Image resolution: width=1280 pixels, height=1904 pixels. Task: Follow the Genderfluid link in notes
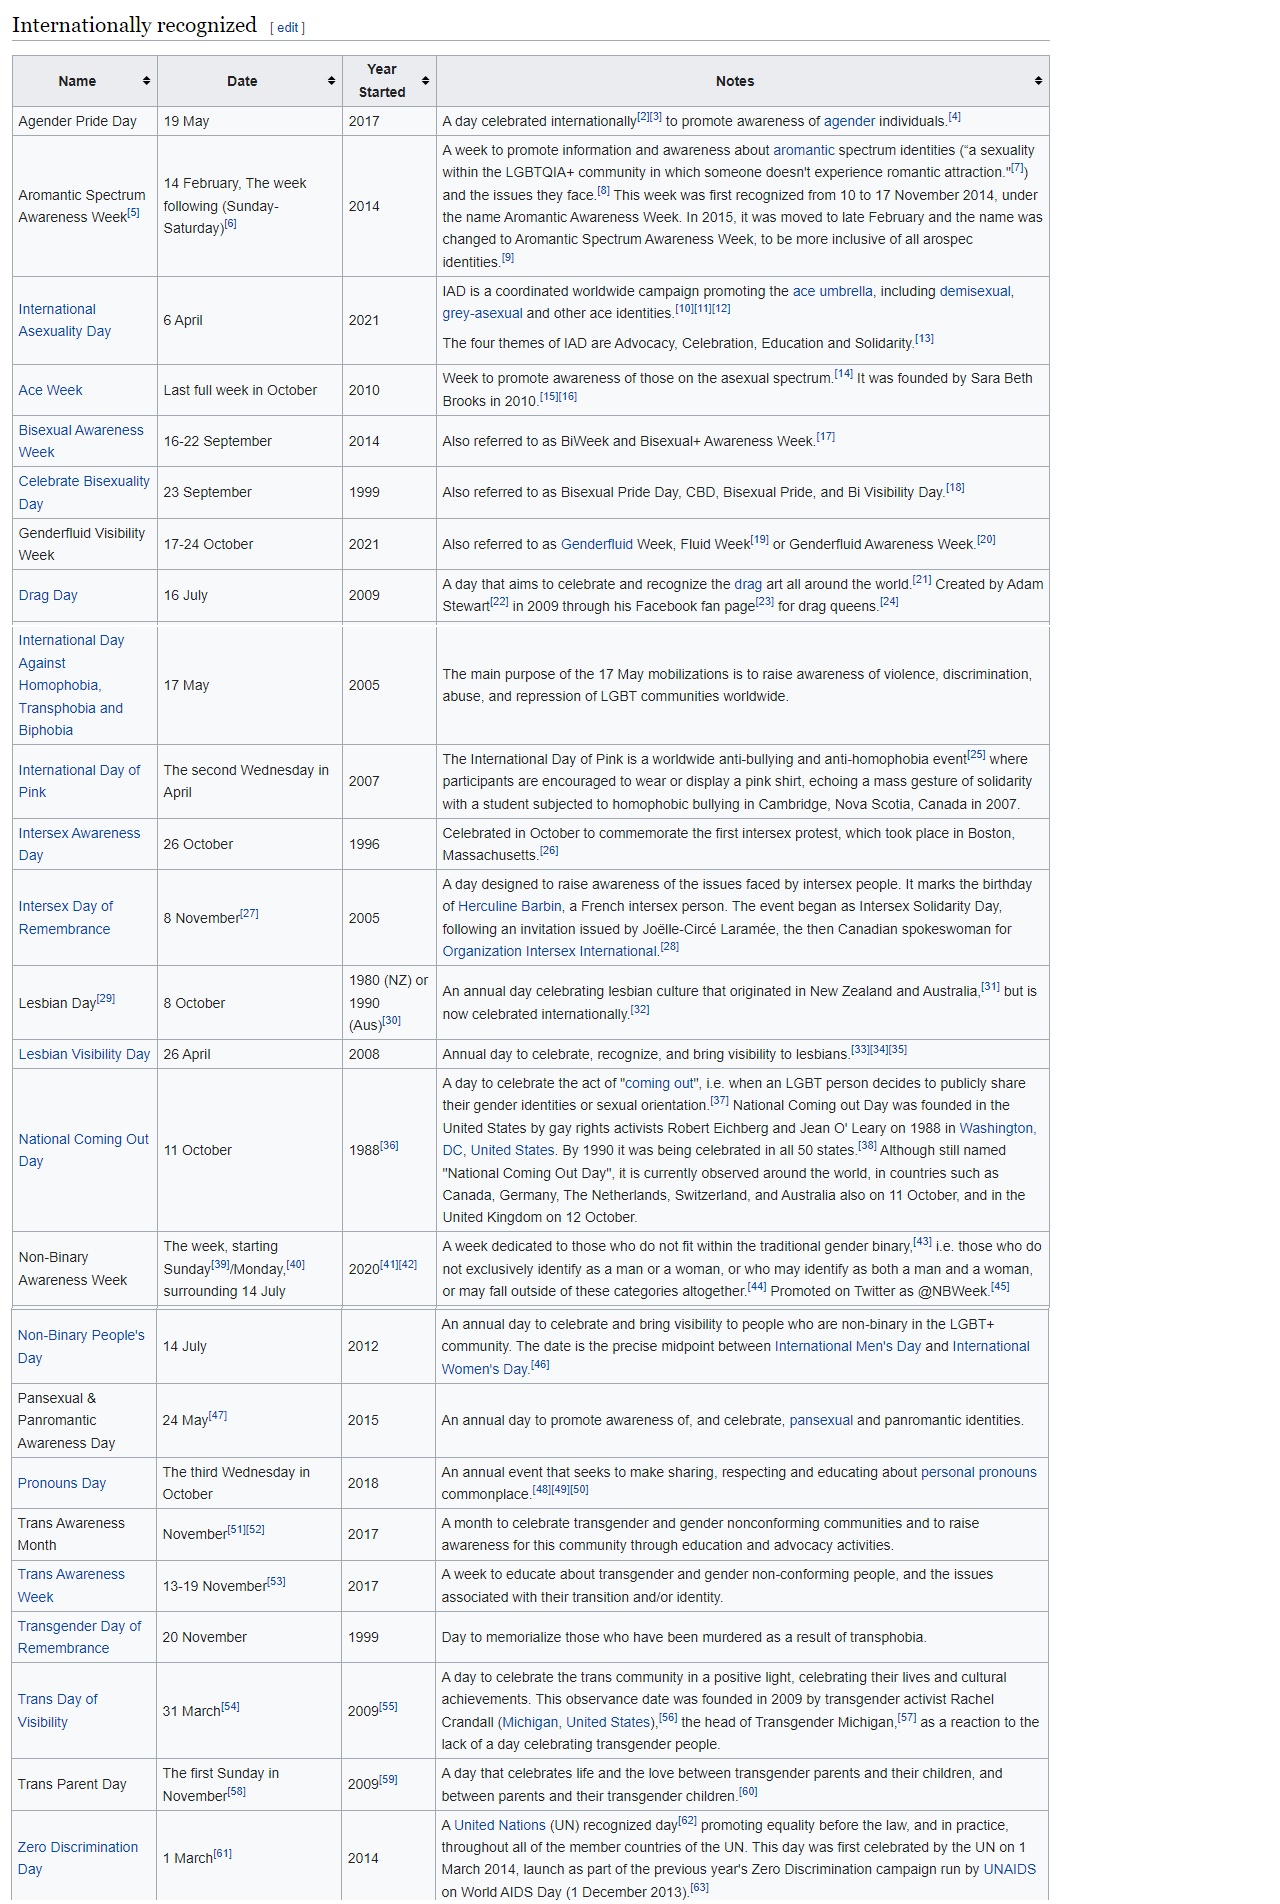tap(596, 544)
